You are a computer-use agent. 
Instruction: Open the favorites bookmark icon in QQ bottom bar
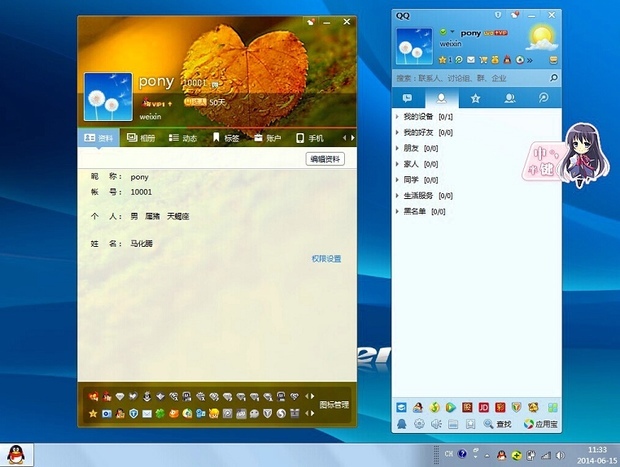point(470,424)
